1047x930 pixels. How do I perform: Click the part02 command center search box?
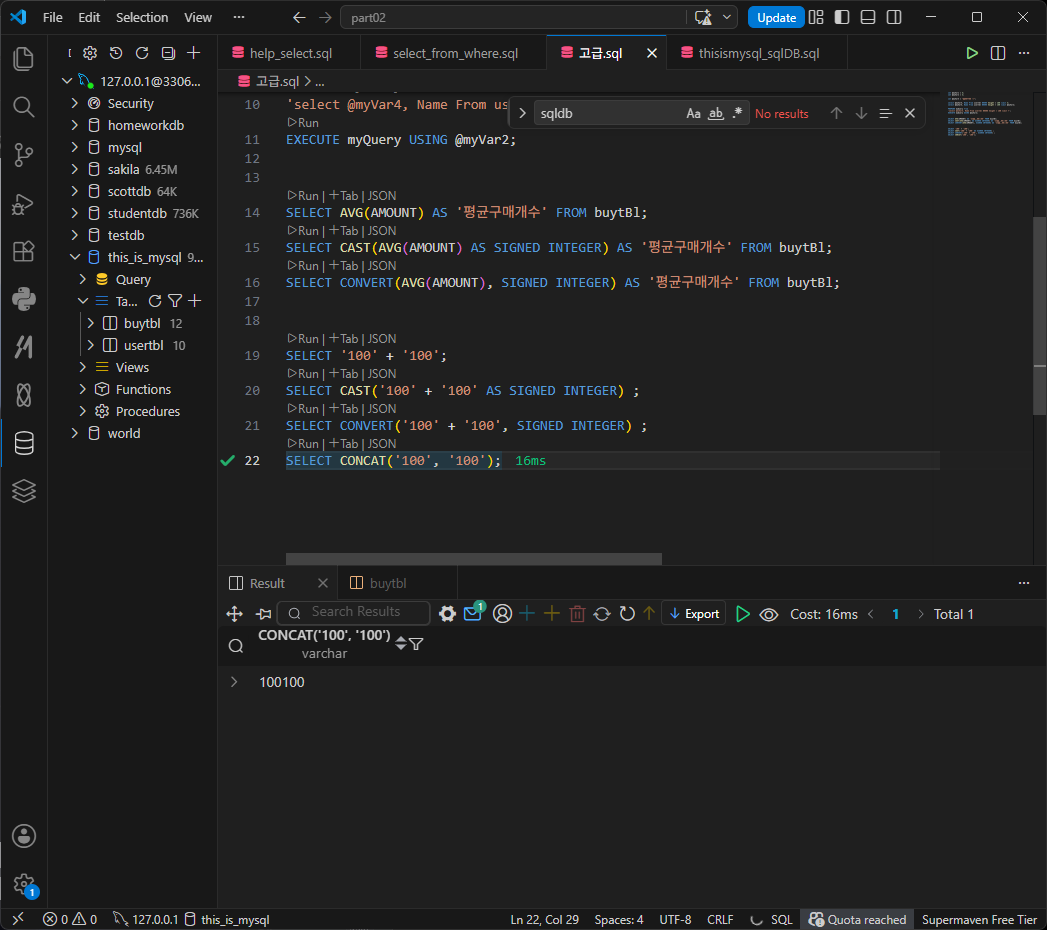tap(514, 17)
